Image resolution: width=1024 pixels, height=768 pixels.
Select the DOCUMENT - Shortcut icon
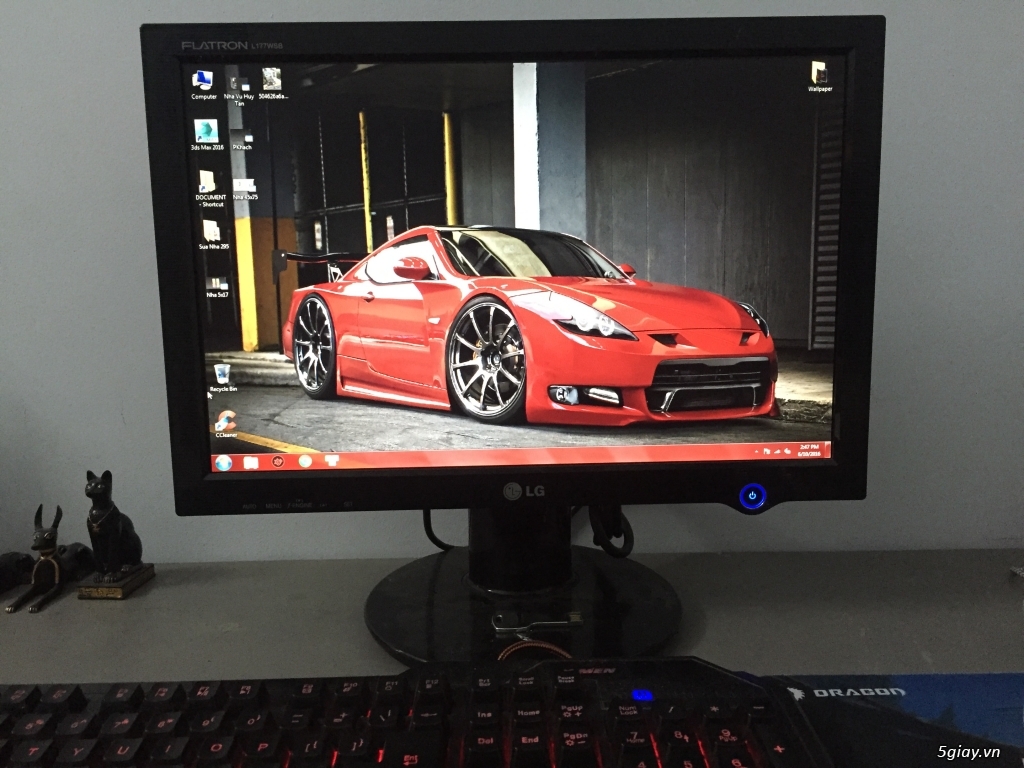tap(208, 182)
